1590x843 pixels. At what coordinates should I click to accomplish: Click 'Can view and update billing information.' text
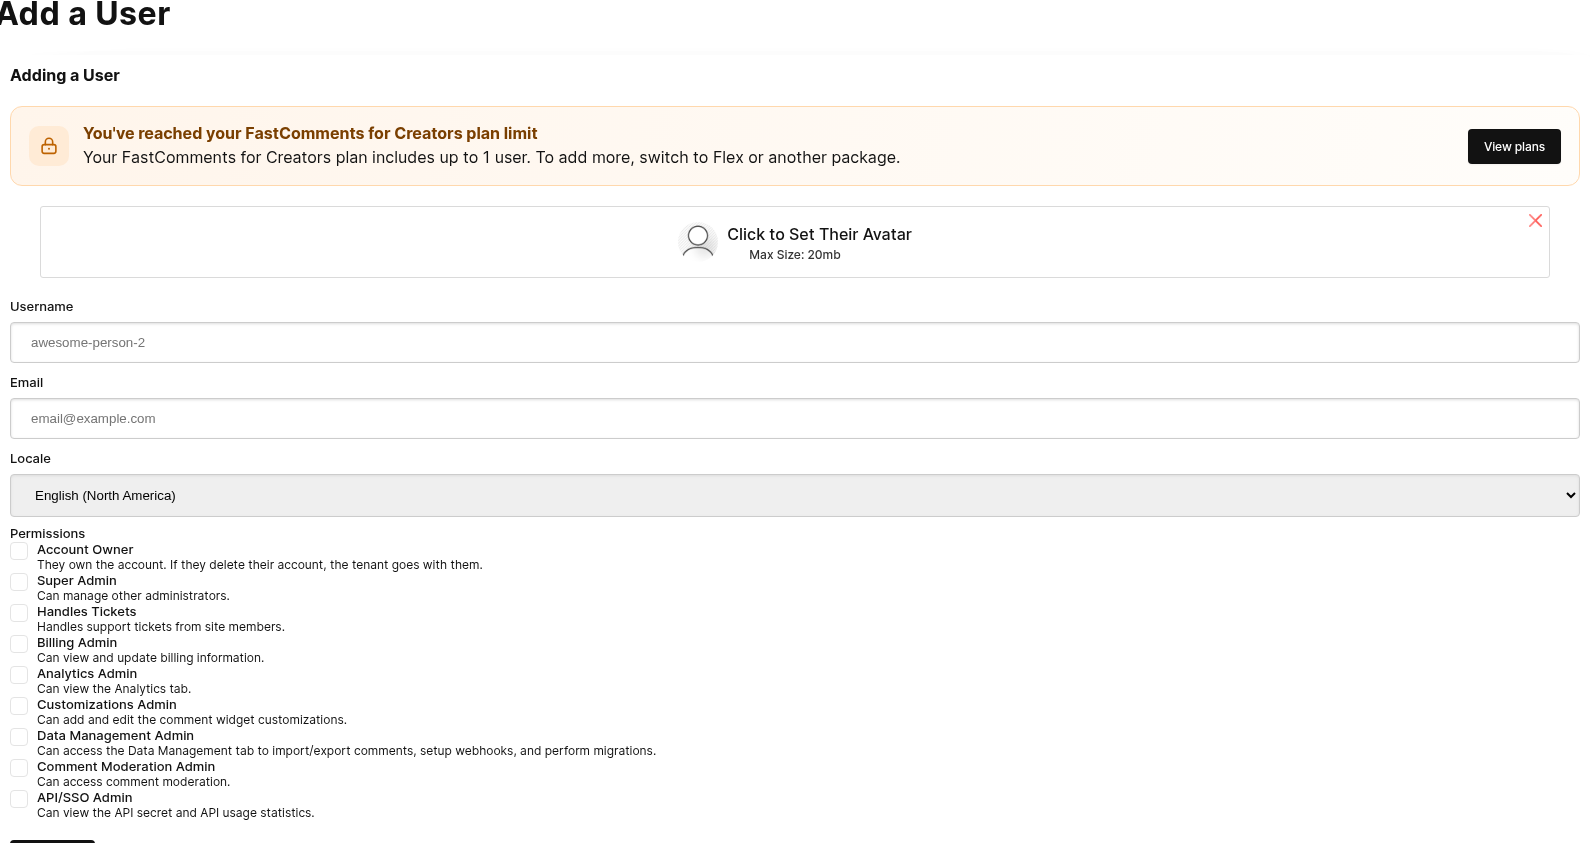(151, 658)
